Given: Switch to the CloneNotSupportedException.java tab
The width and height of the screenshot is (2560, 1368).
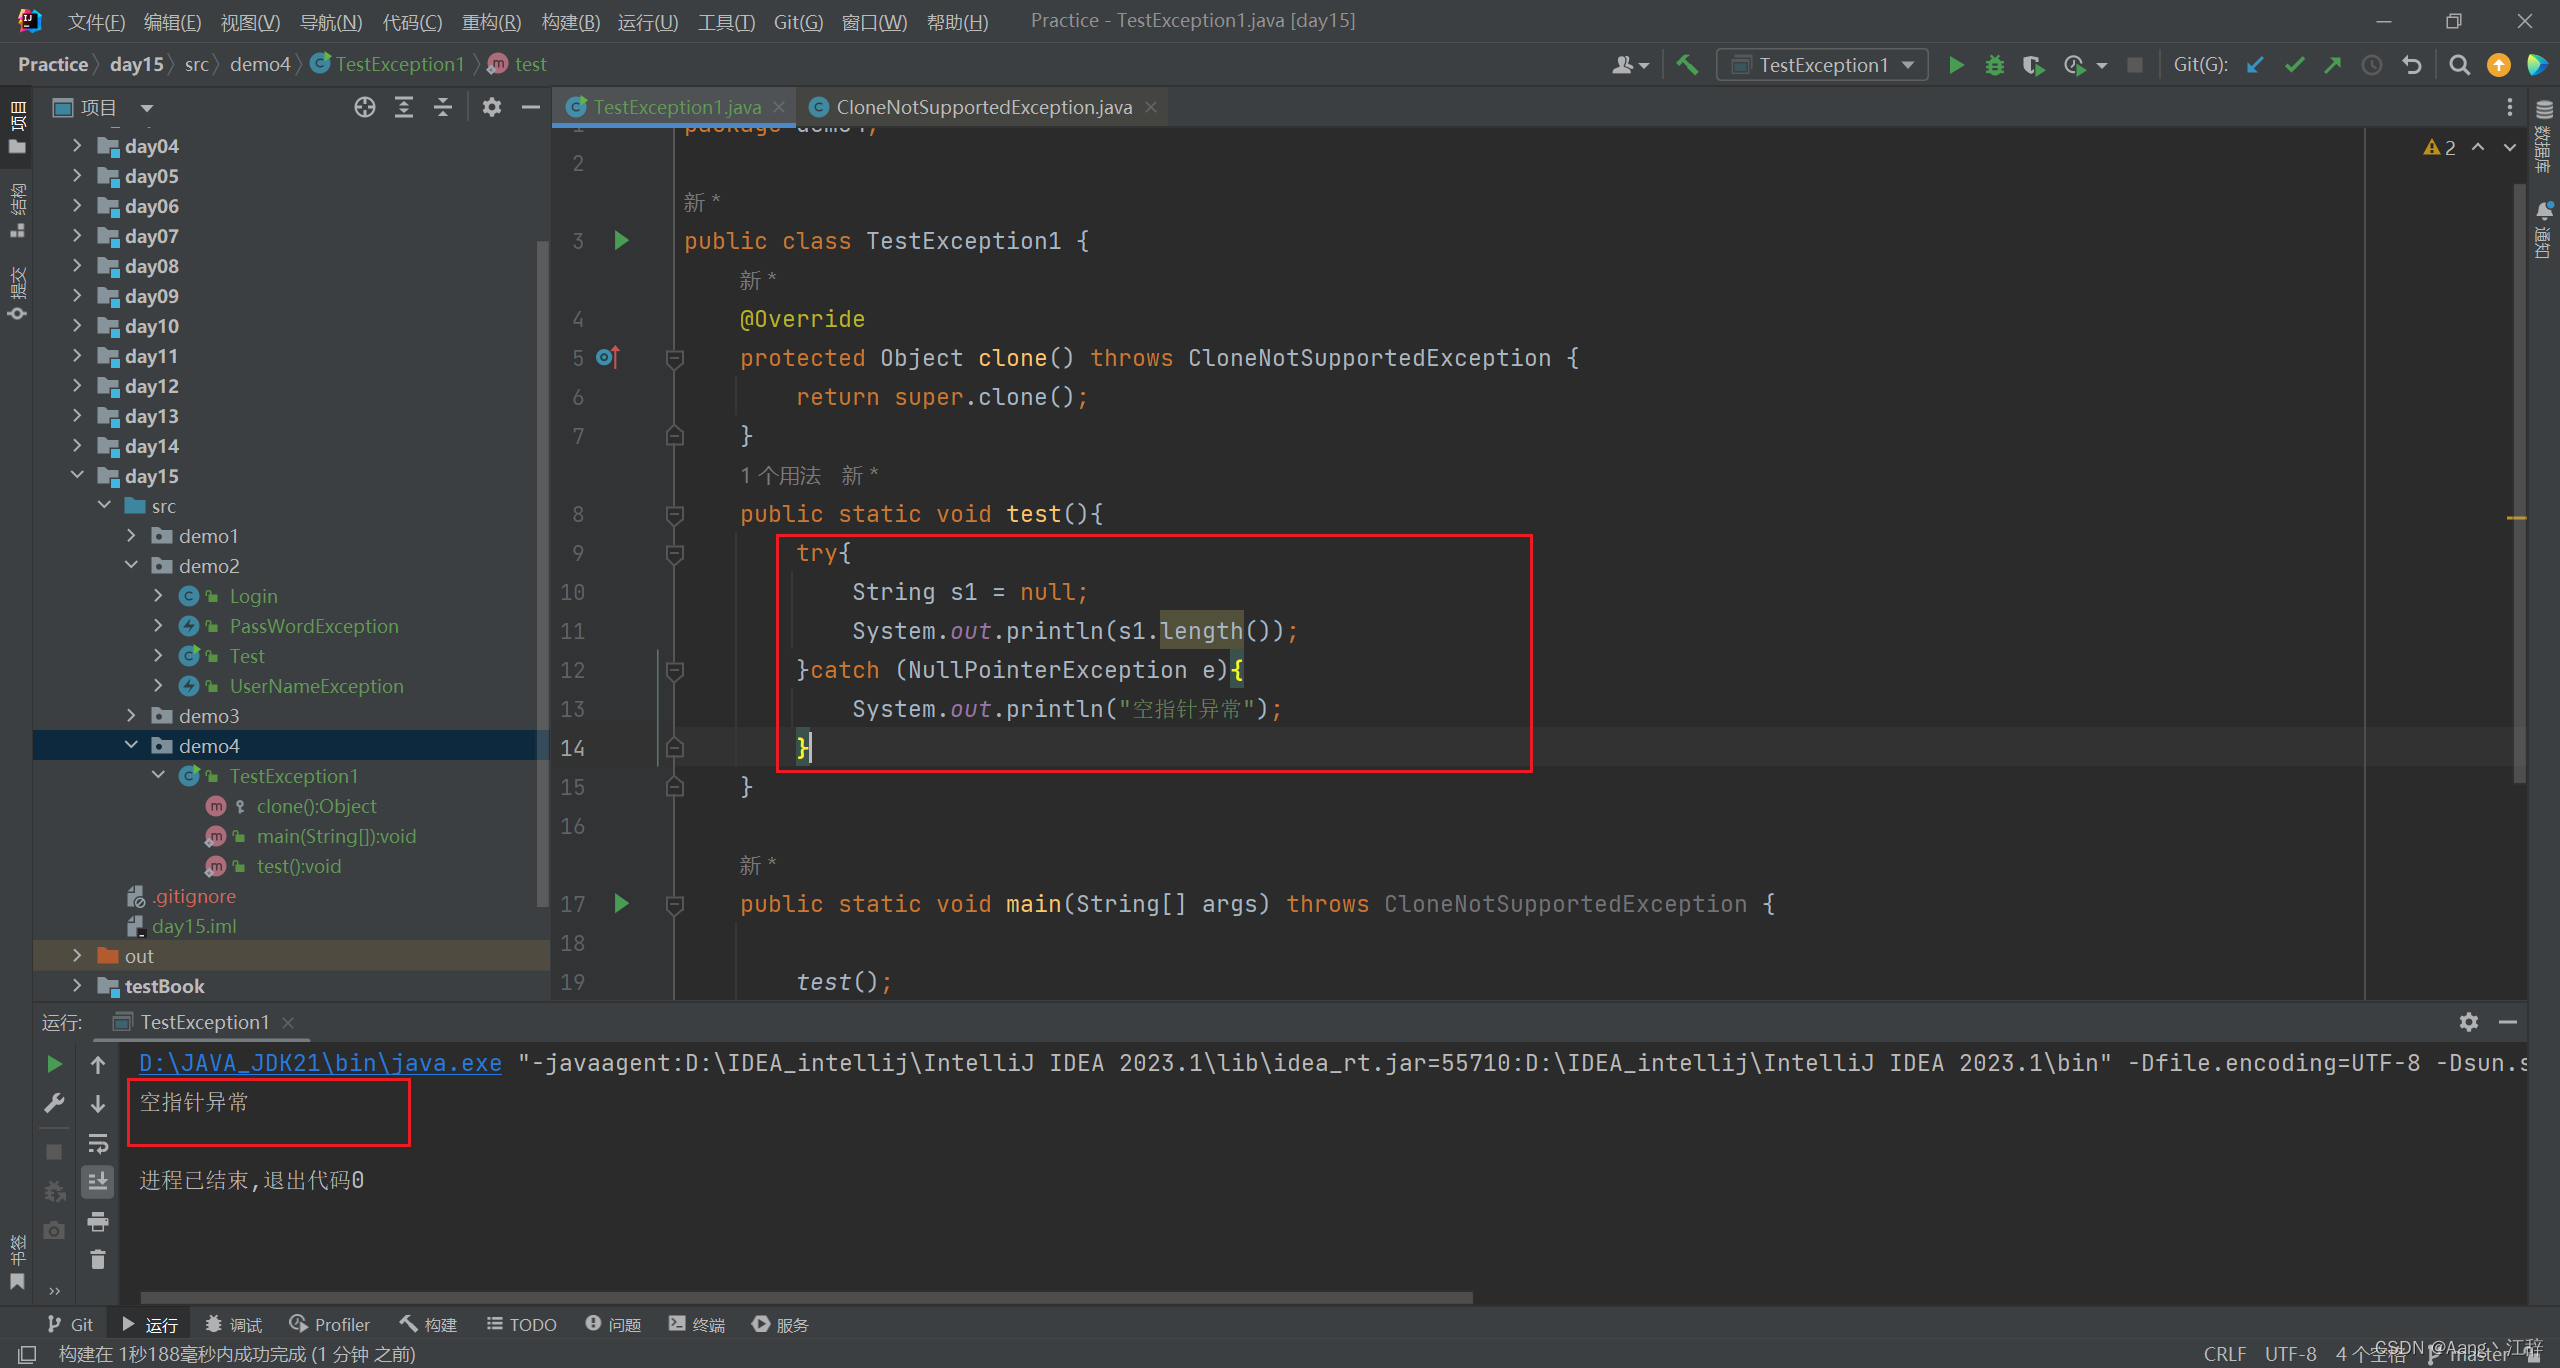Looking at the screenshot, I should pos(983,107).
